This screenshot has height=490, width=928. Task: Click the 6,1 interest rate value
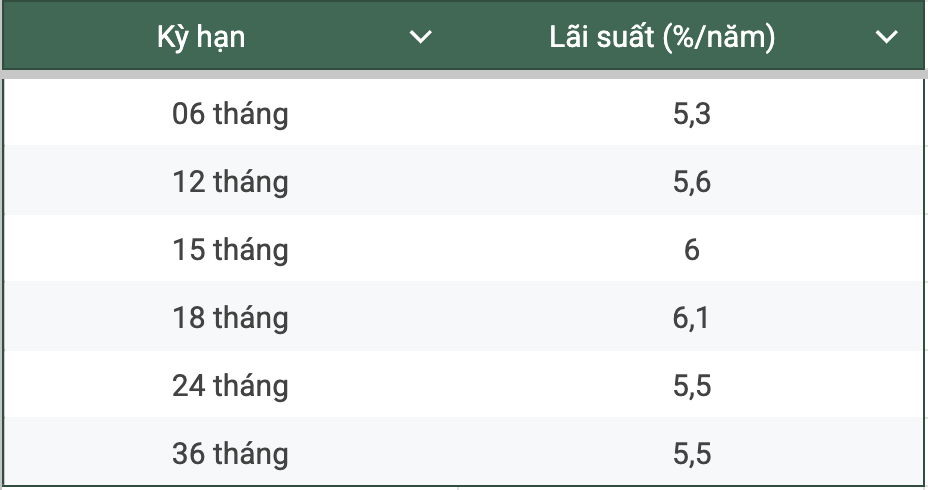click(x=692, y=318)
